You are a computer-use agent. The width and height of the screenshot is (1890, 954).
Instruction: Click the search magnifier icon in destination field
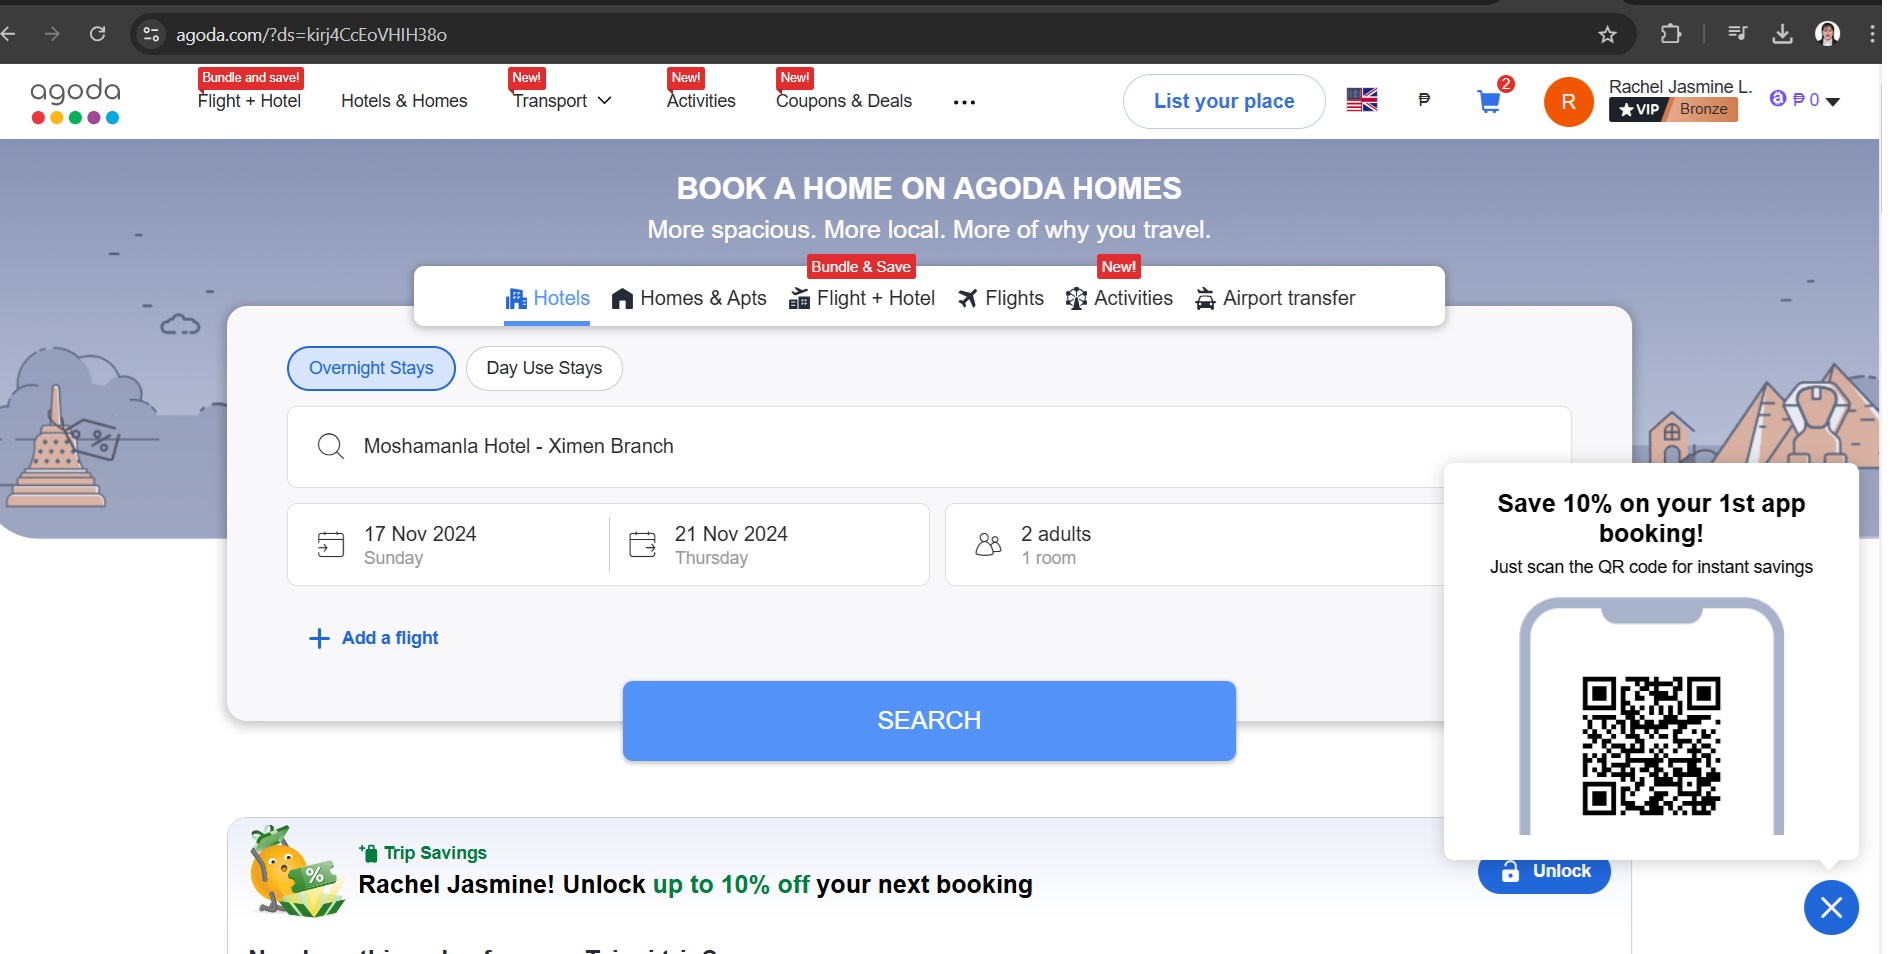click(x=330, y=446)
